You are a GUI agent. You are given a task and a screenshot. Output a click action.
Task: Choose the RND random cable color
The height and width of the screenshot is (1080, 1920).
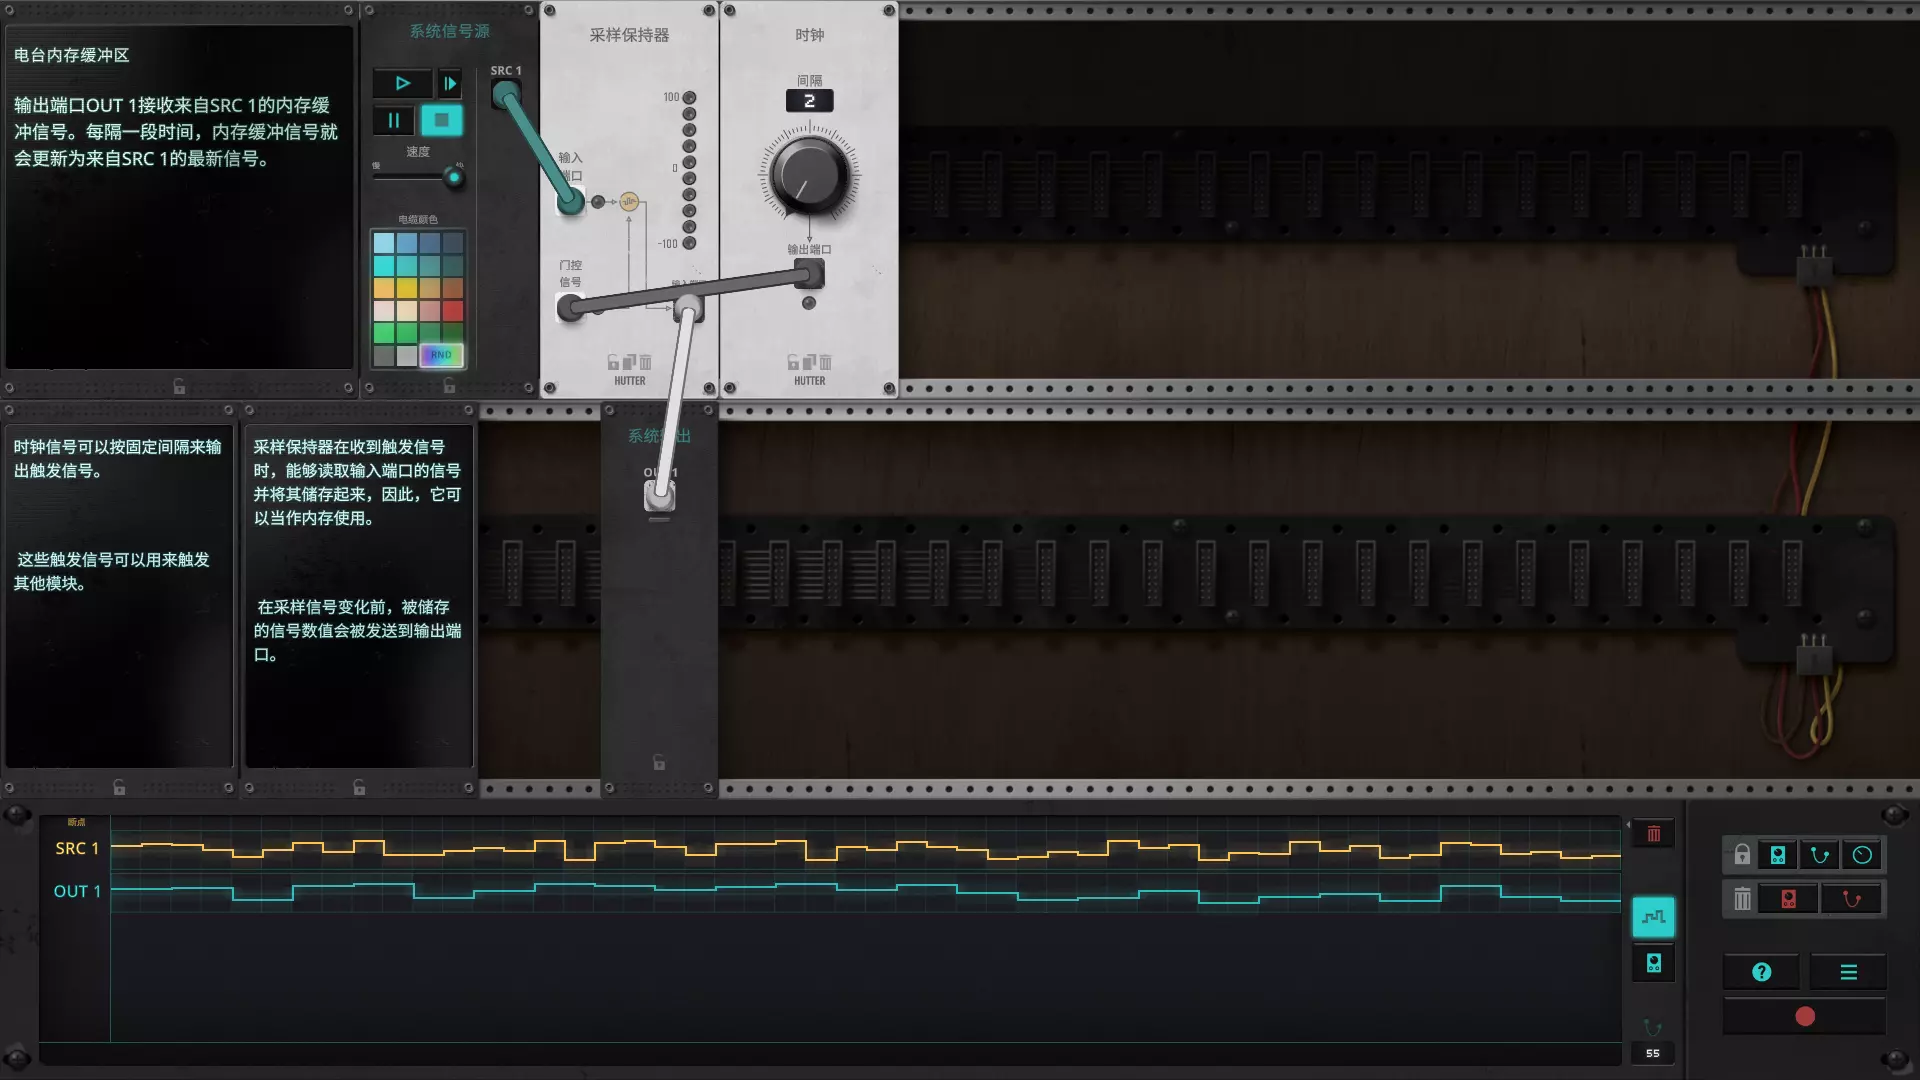(441, 355)
